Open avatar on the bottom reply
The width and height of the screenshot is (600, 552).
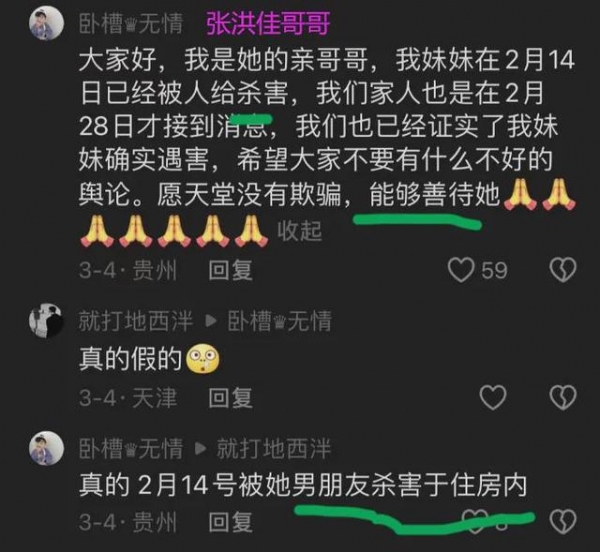click(46, 448)
